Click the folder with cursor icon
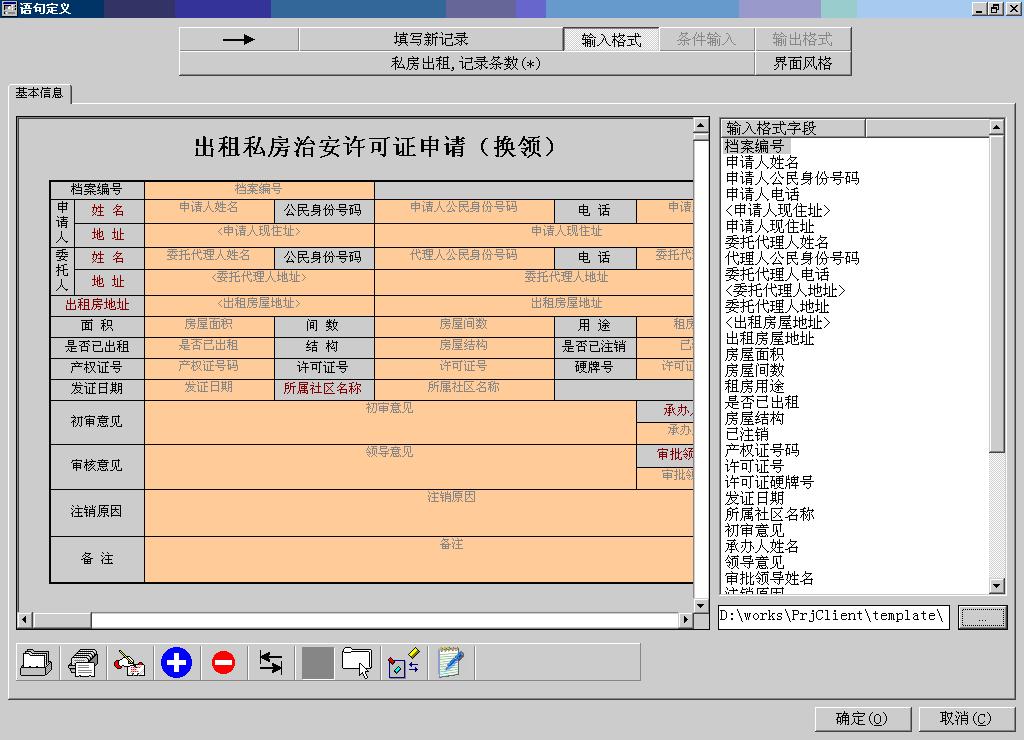 [x=357, y=662]
